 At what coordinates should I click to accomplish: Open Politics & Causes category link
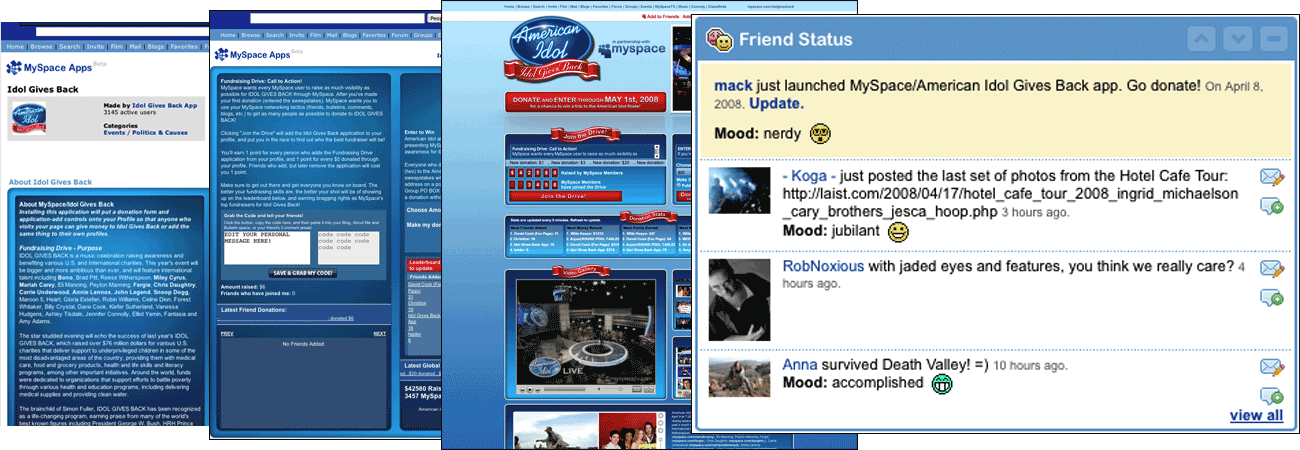coord(159,132)
